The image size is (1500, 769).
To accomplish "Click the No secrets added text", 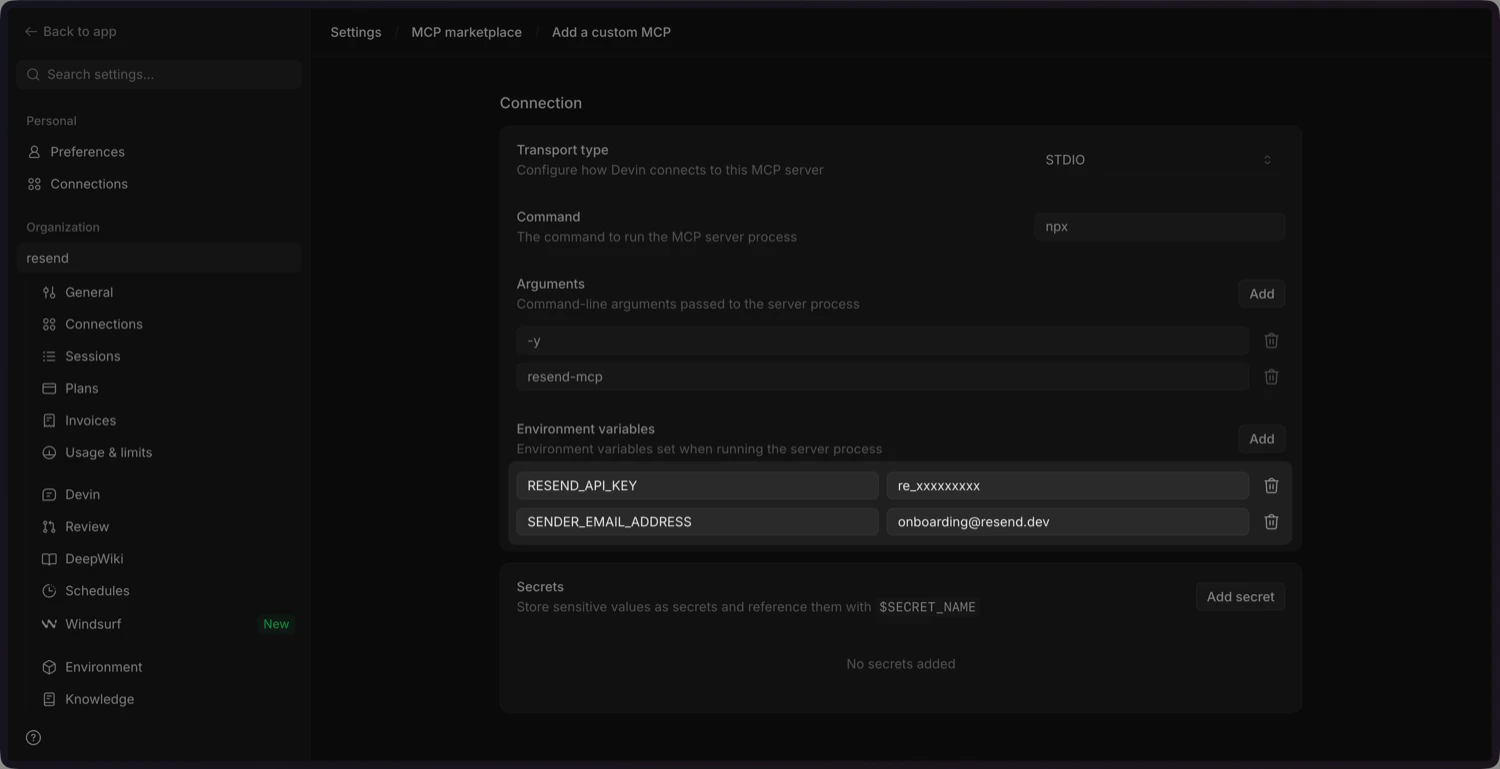I will pyautogui.click(x=900, y=664).
